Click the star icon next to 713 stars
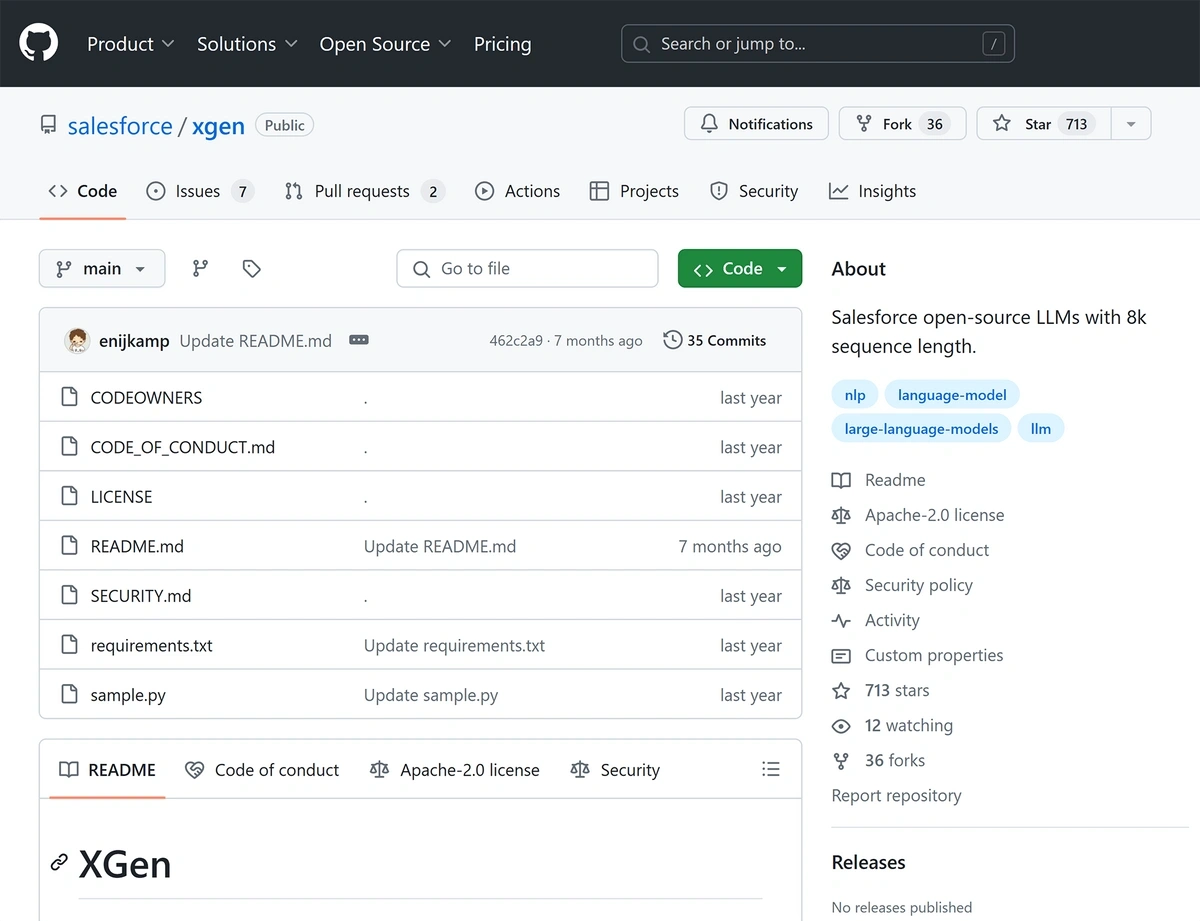 (841, 690)
